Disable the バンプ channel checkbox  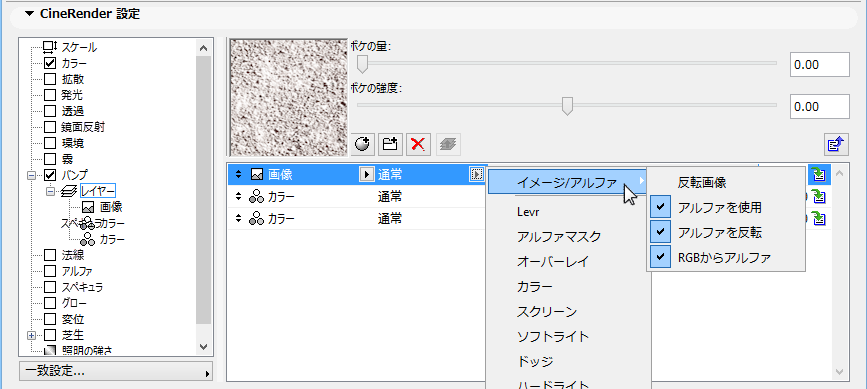tap(50, 175)
